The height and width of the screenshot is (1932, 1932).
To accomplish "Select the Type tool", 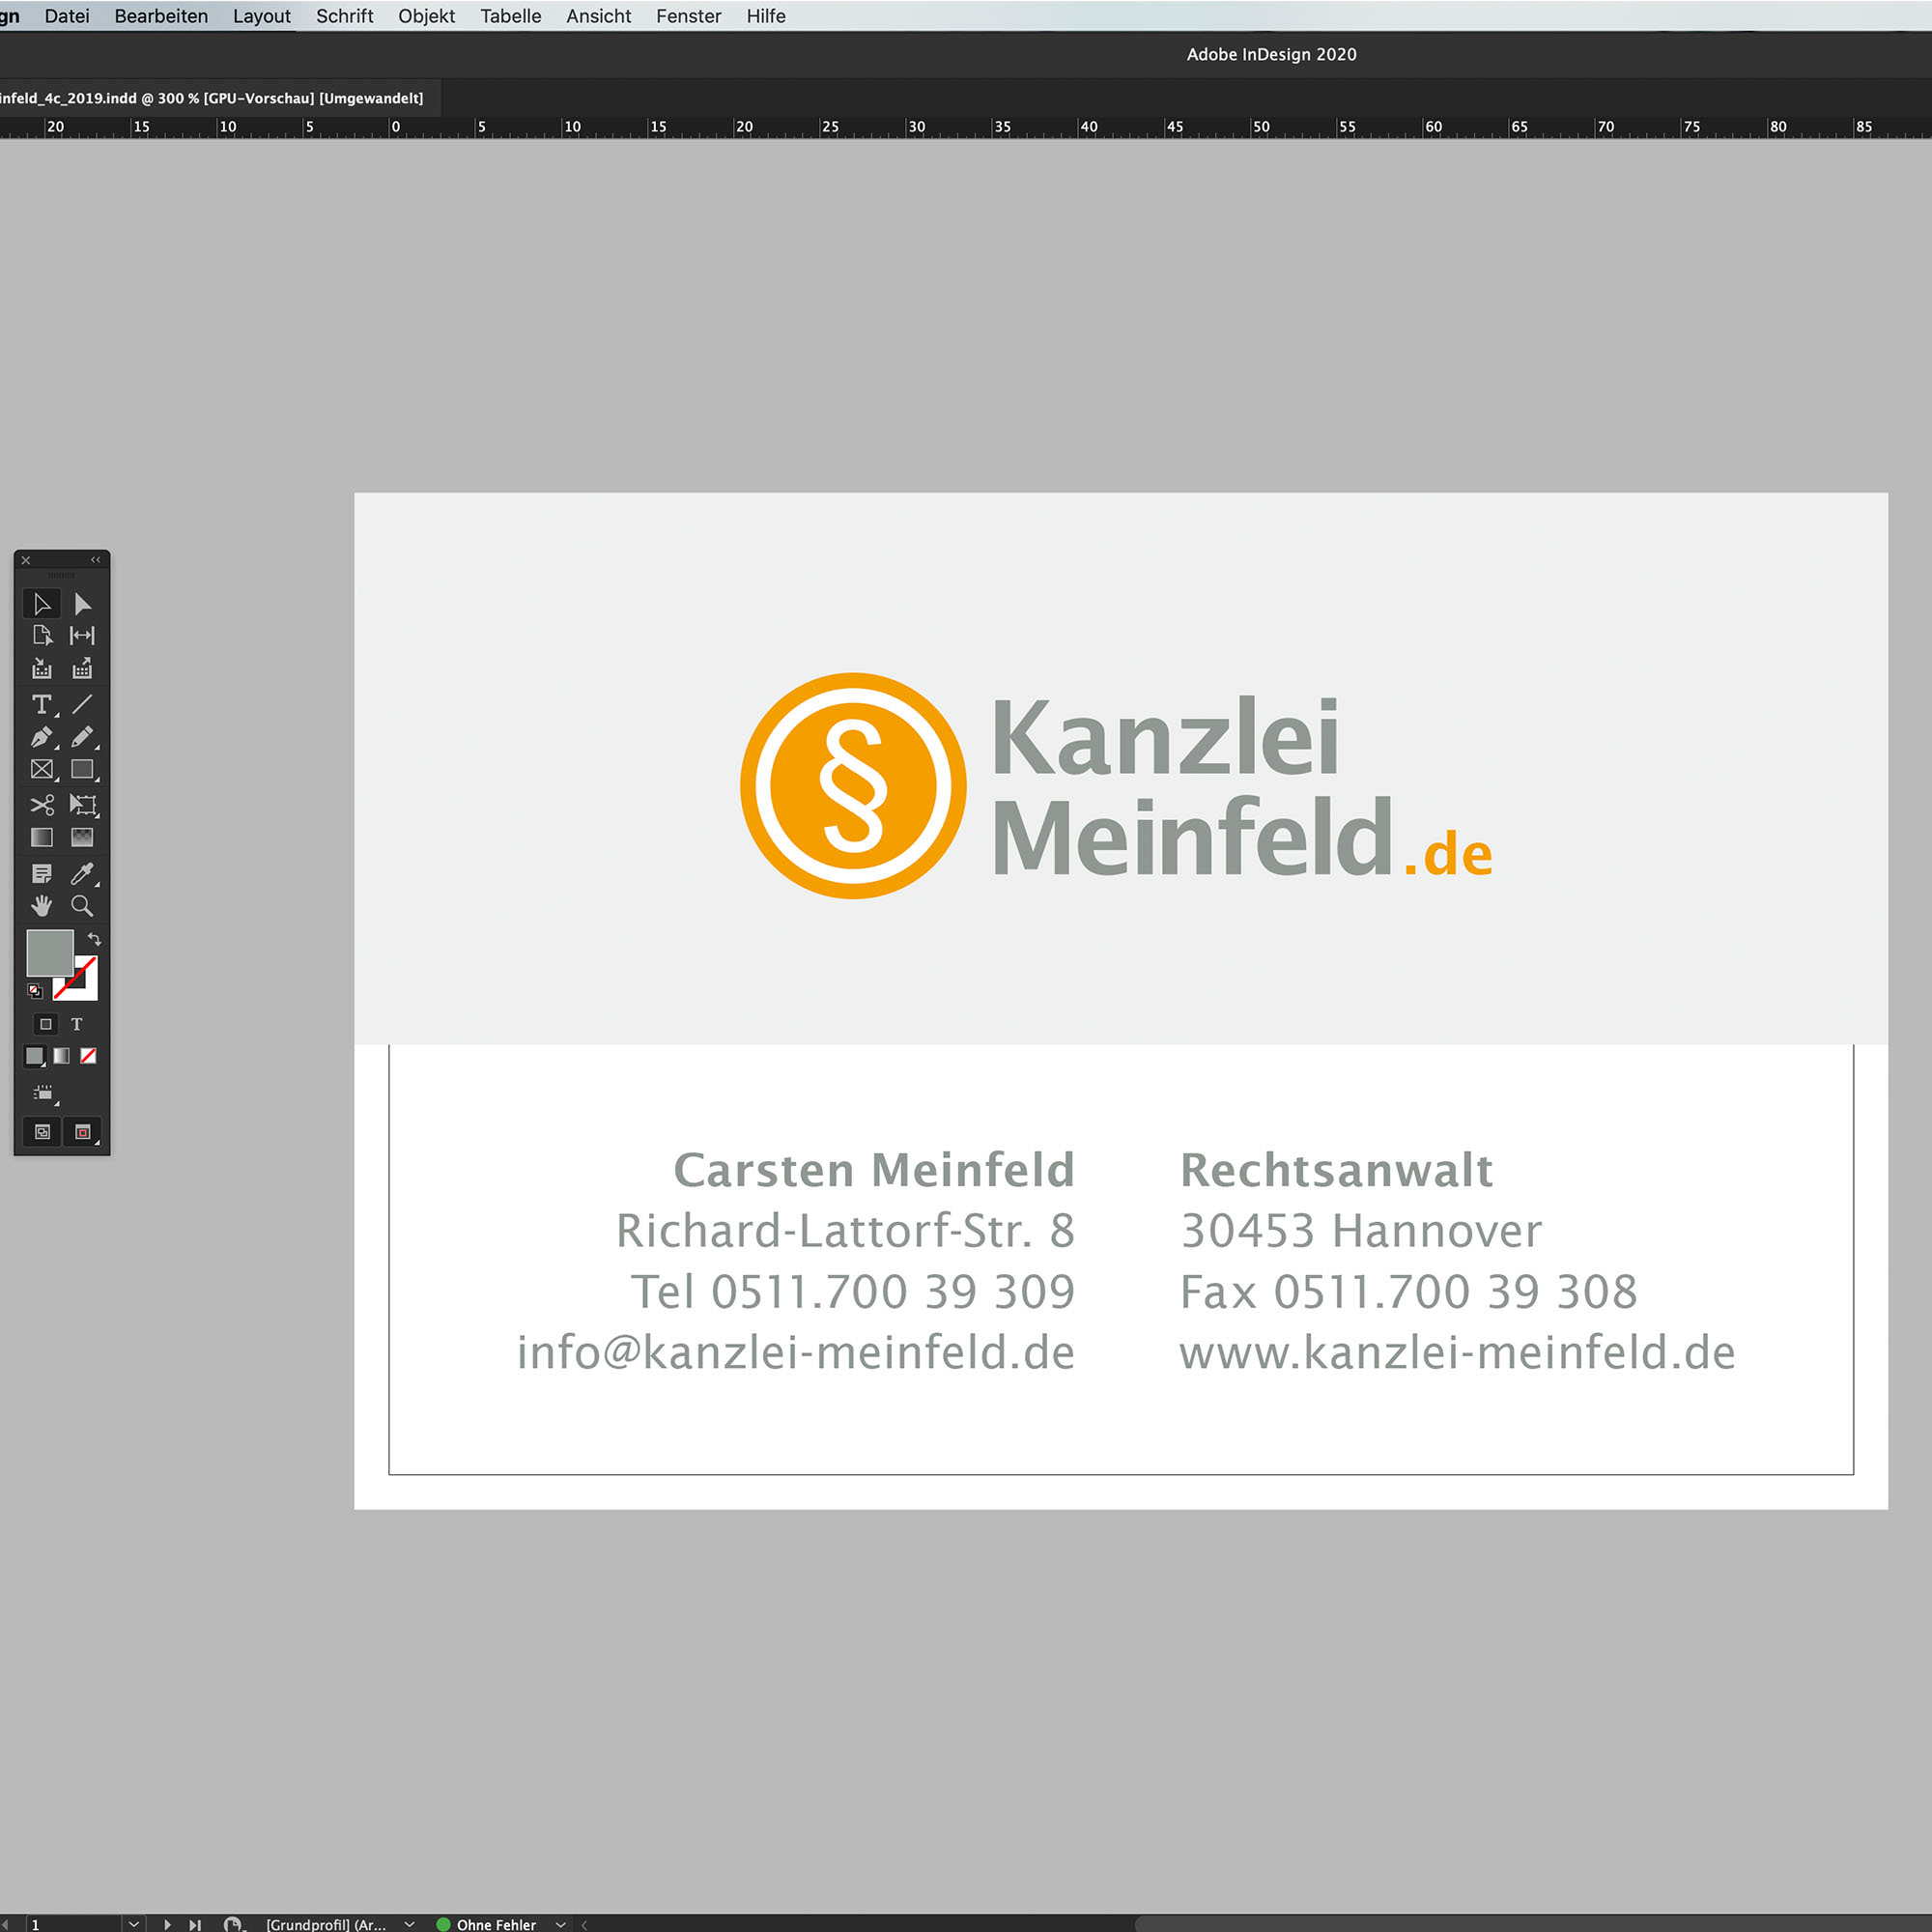I will pos(41,705).
